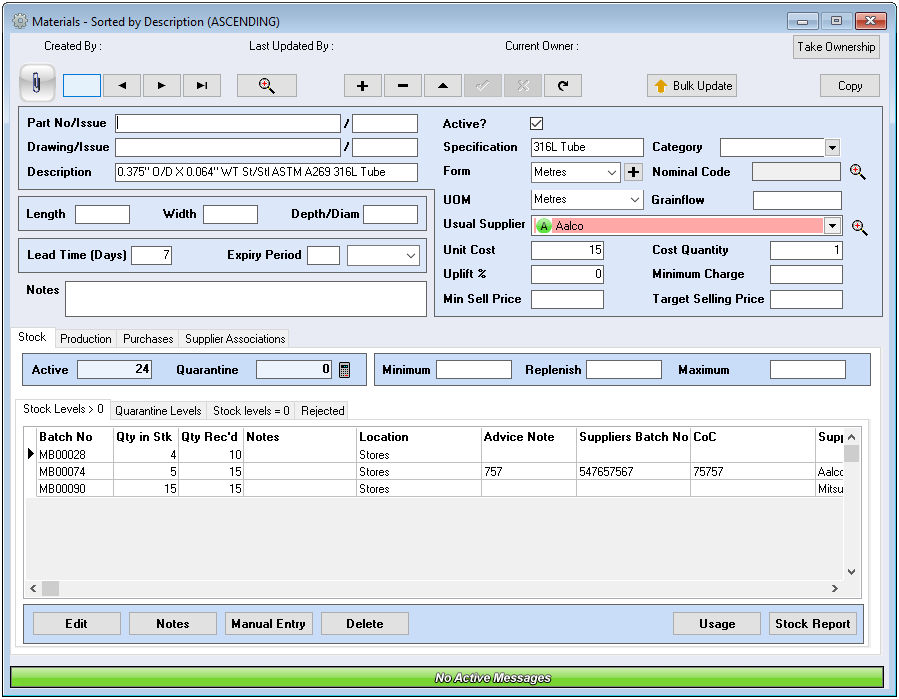Screen dimensions: 899x699
Task: Jump to the last record arrow
Action: click(x=202, y=86)
